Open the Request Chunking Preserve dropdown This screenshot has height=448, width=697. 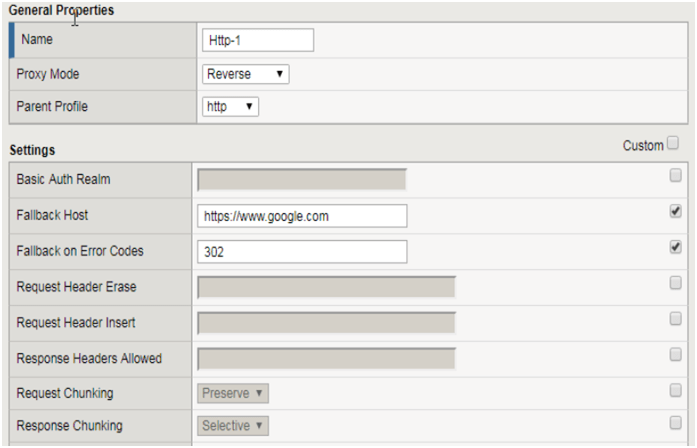tap(233, 393)
